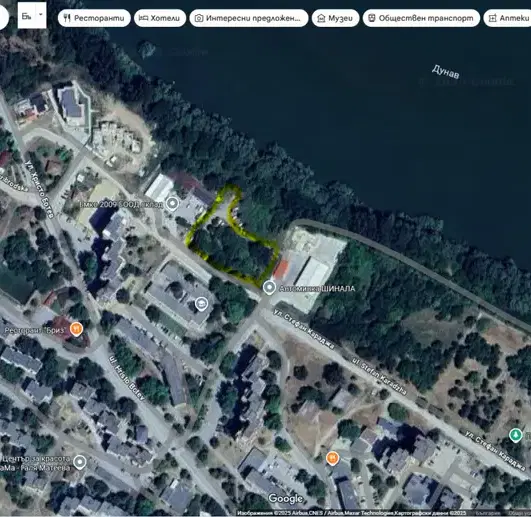Click the Ресторанти filter chip text
531x517 pixels.
(99, 18)
